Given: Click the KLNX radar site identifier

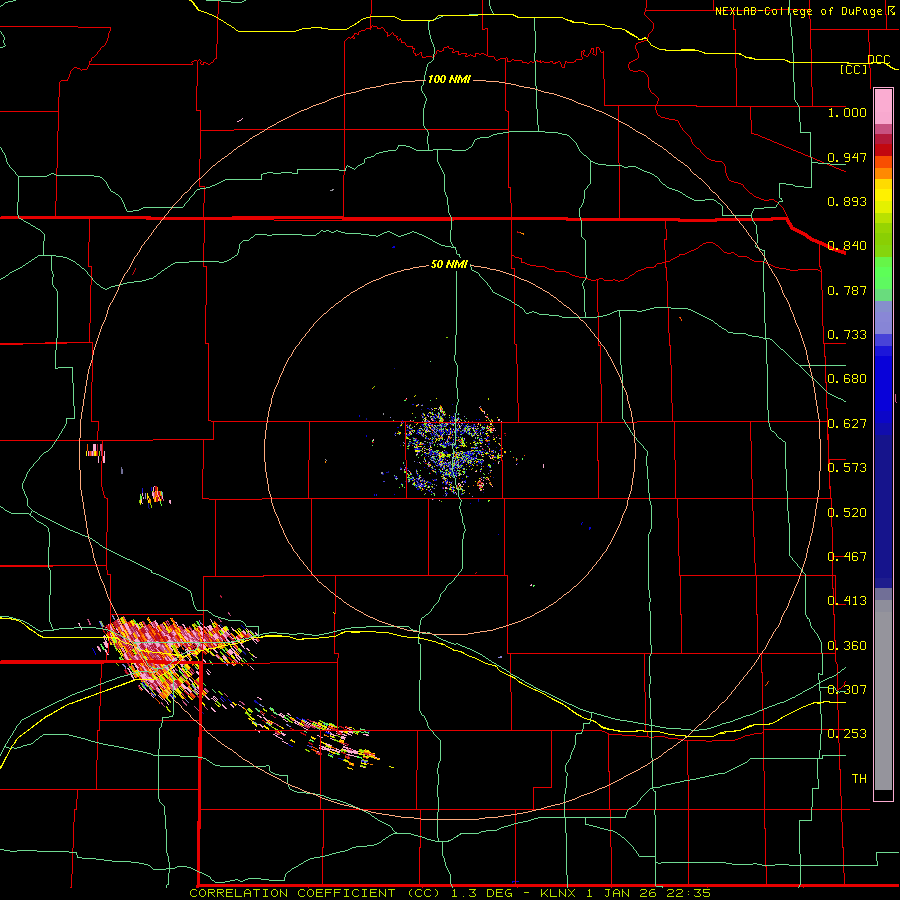Looking at the screenshot, I should [x=558, y=893].
